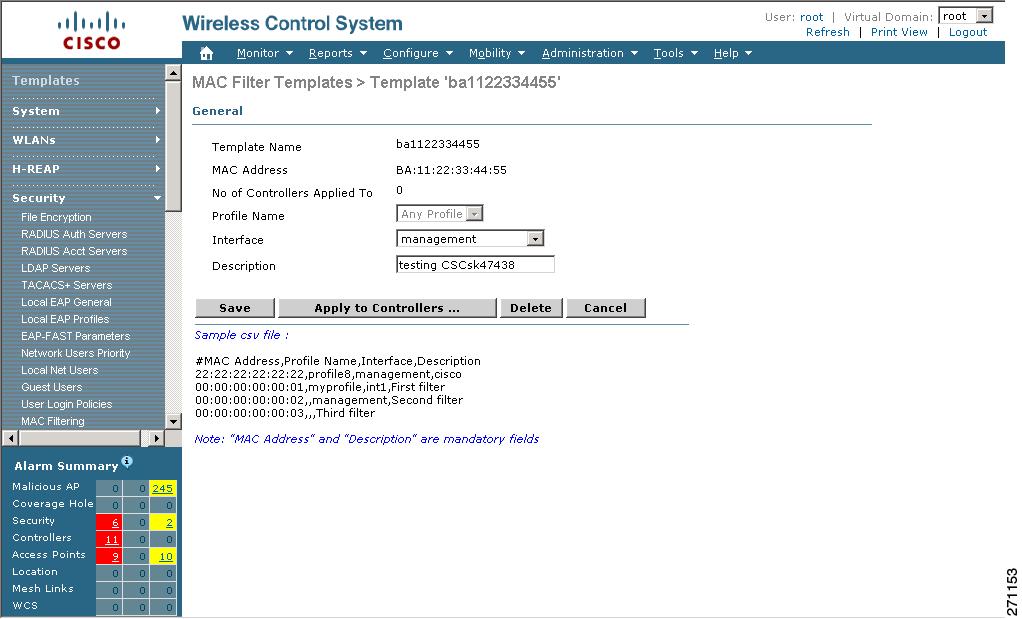
Task: Open the Monitor menu
Action: (265, 53)
